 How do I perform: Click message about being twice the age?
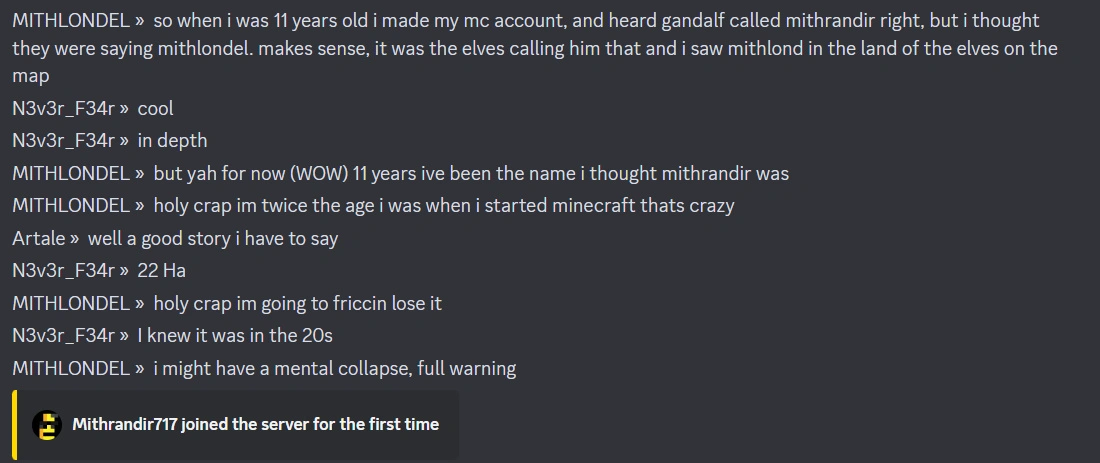pyautogui.click(x=443, y=206)
